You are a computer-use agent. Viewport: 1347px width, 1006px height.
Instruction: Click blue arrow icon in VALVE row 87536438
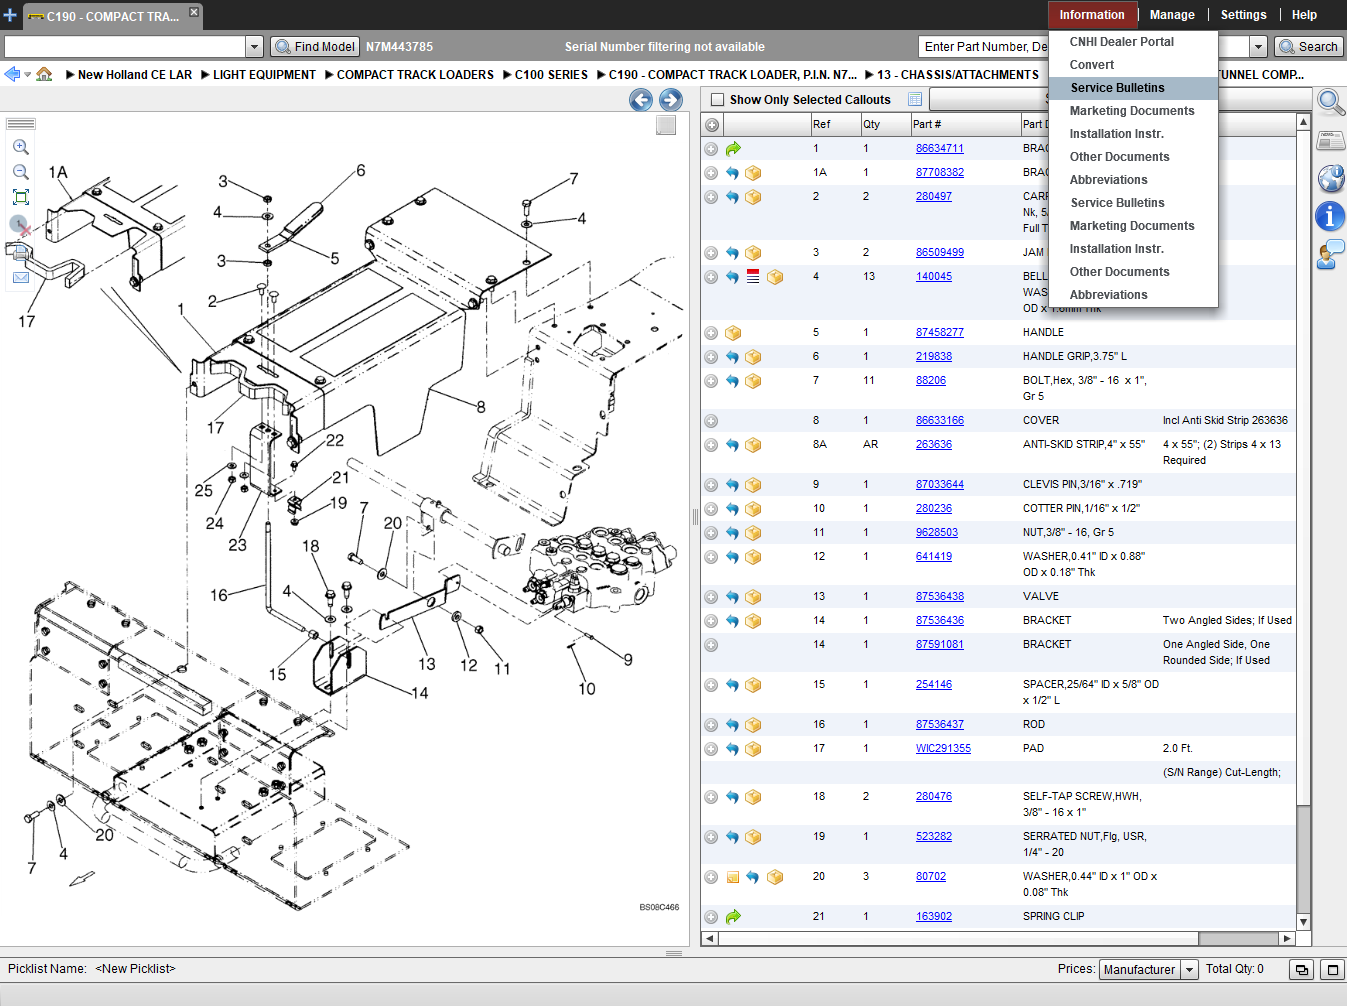[x=732, y=596]
